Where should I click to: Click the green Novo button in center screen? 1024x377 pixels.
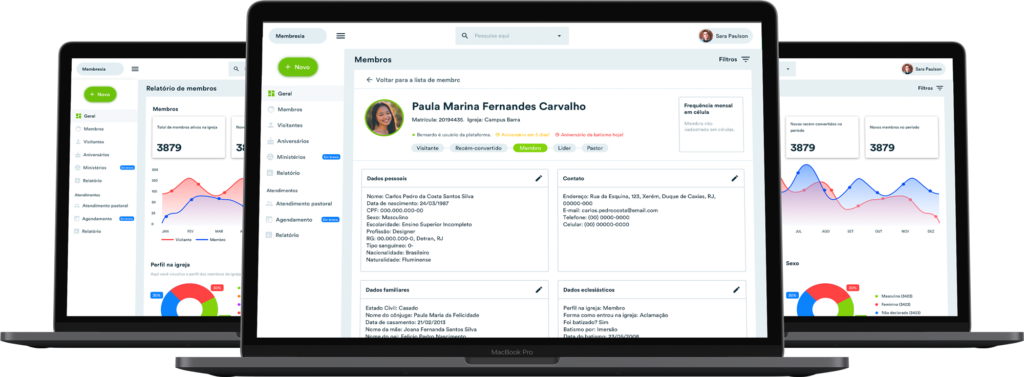point(298,67)
